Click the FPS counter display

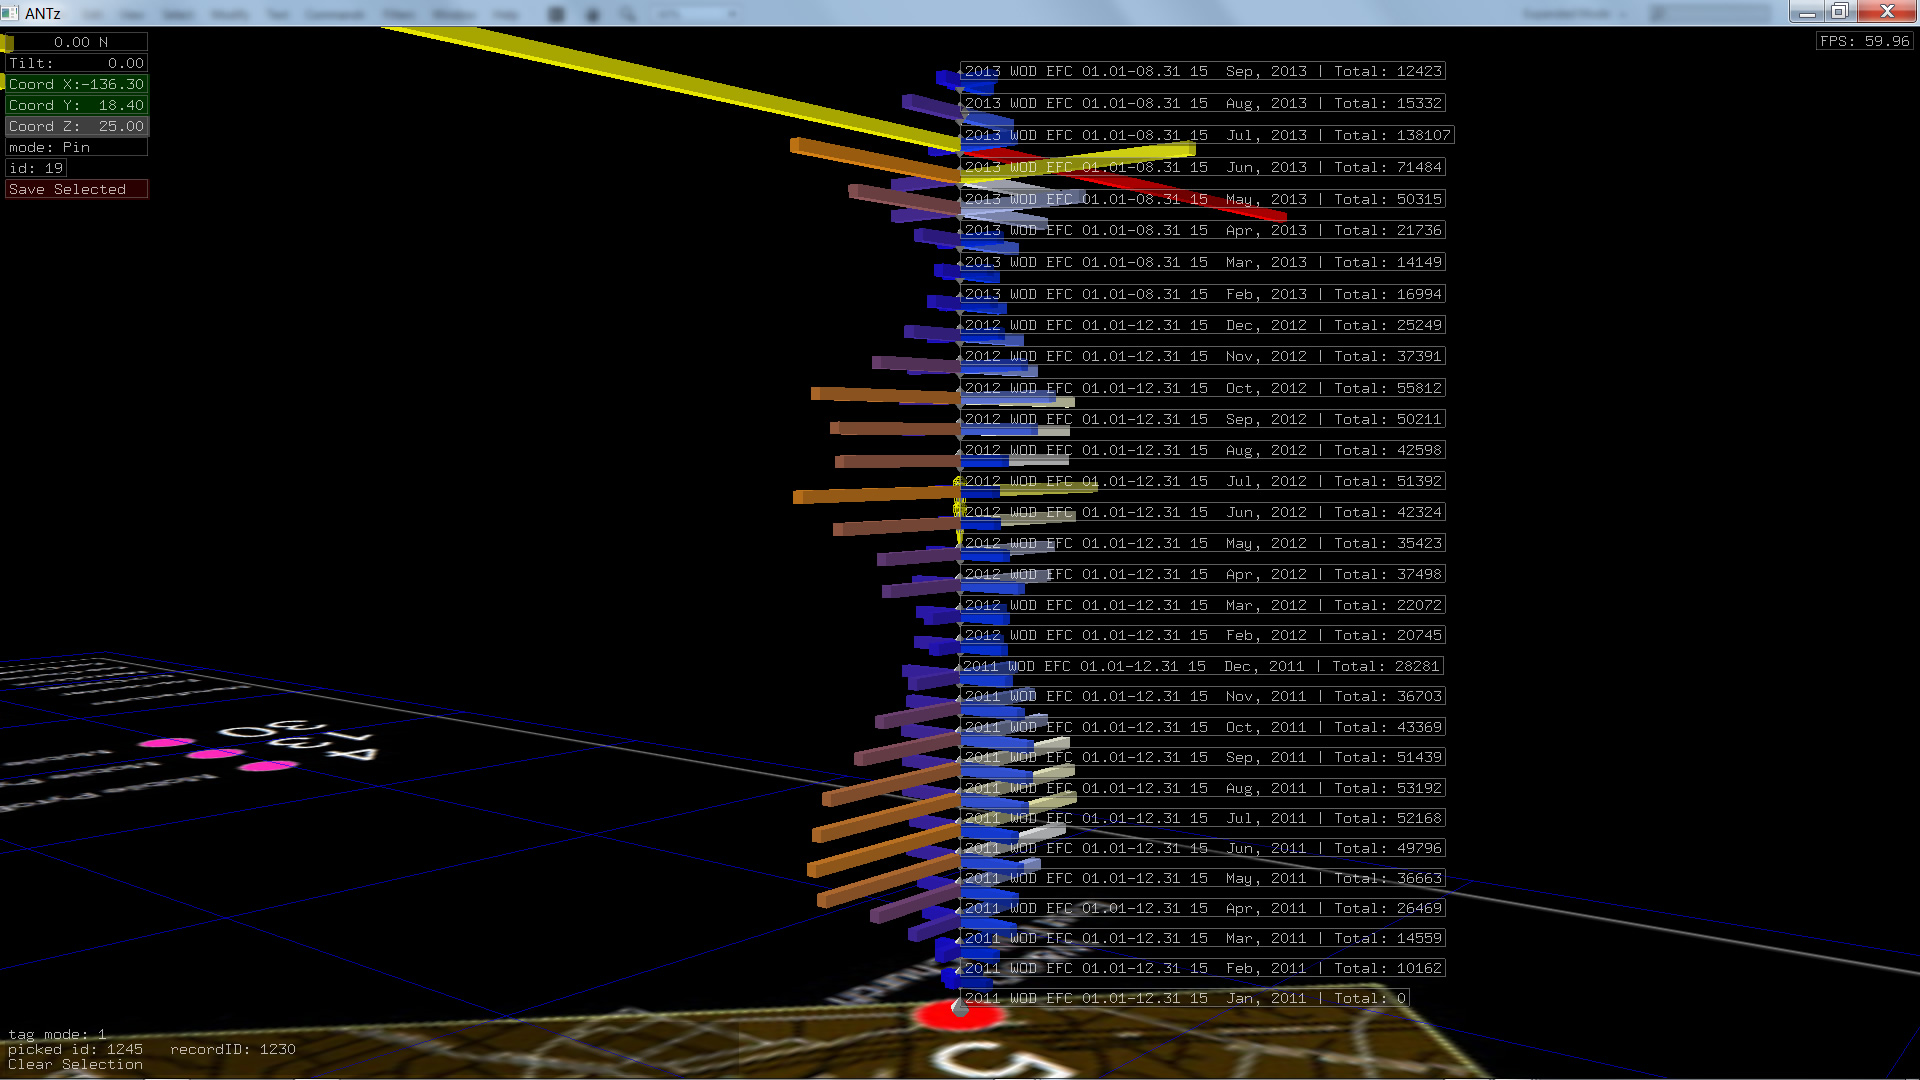coord(1864,41)
